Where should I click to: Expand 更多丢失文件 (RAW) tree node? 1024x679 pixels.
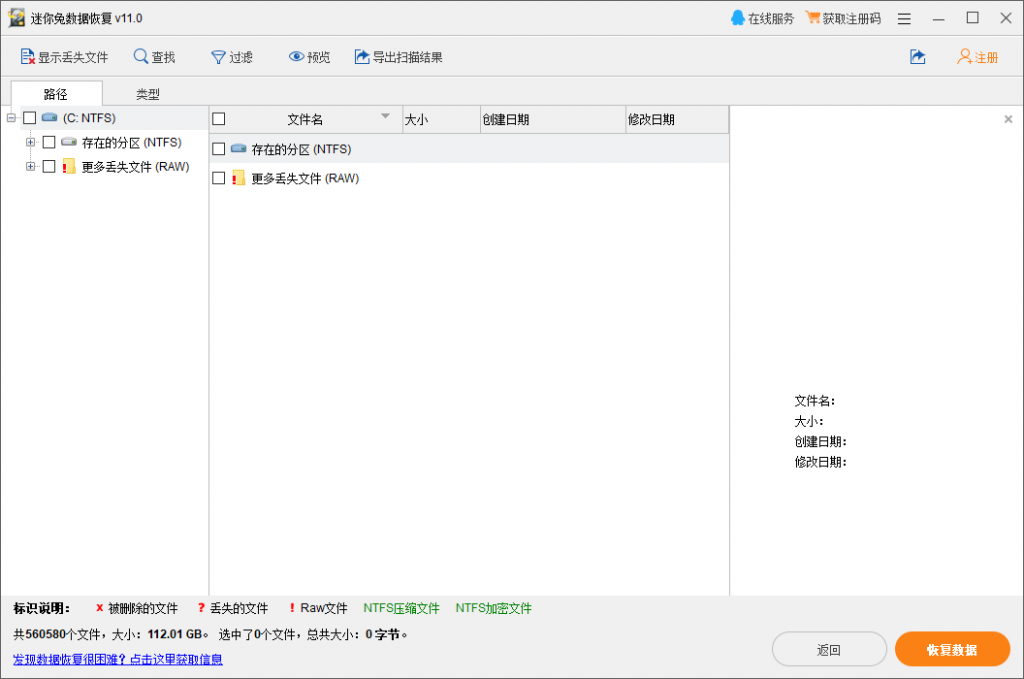click(x=30, y=166)
